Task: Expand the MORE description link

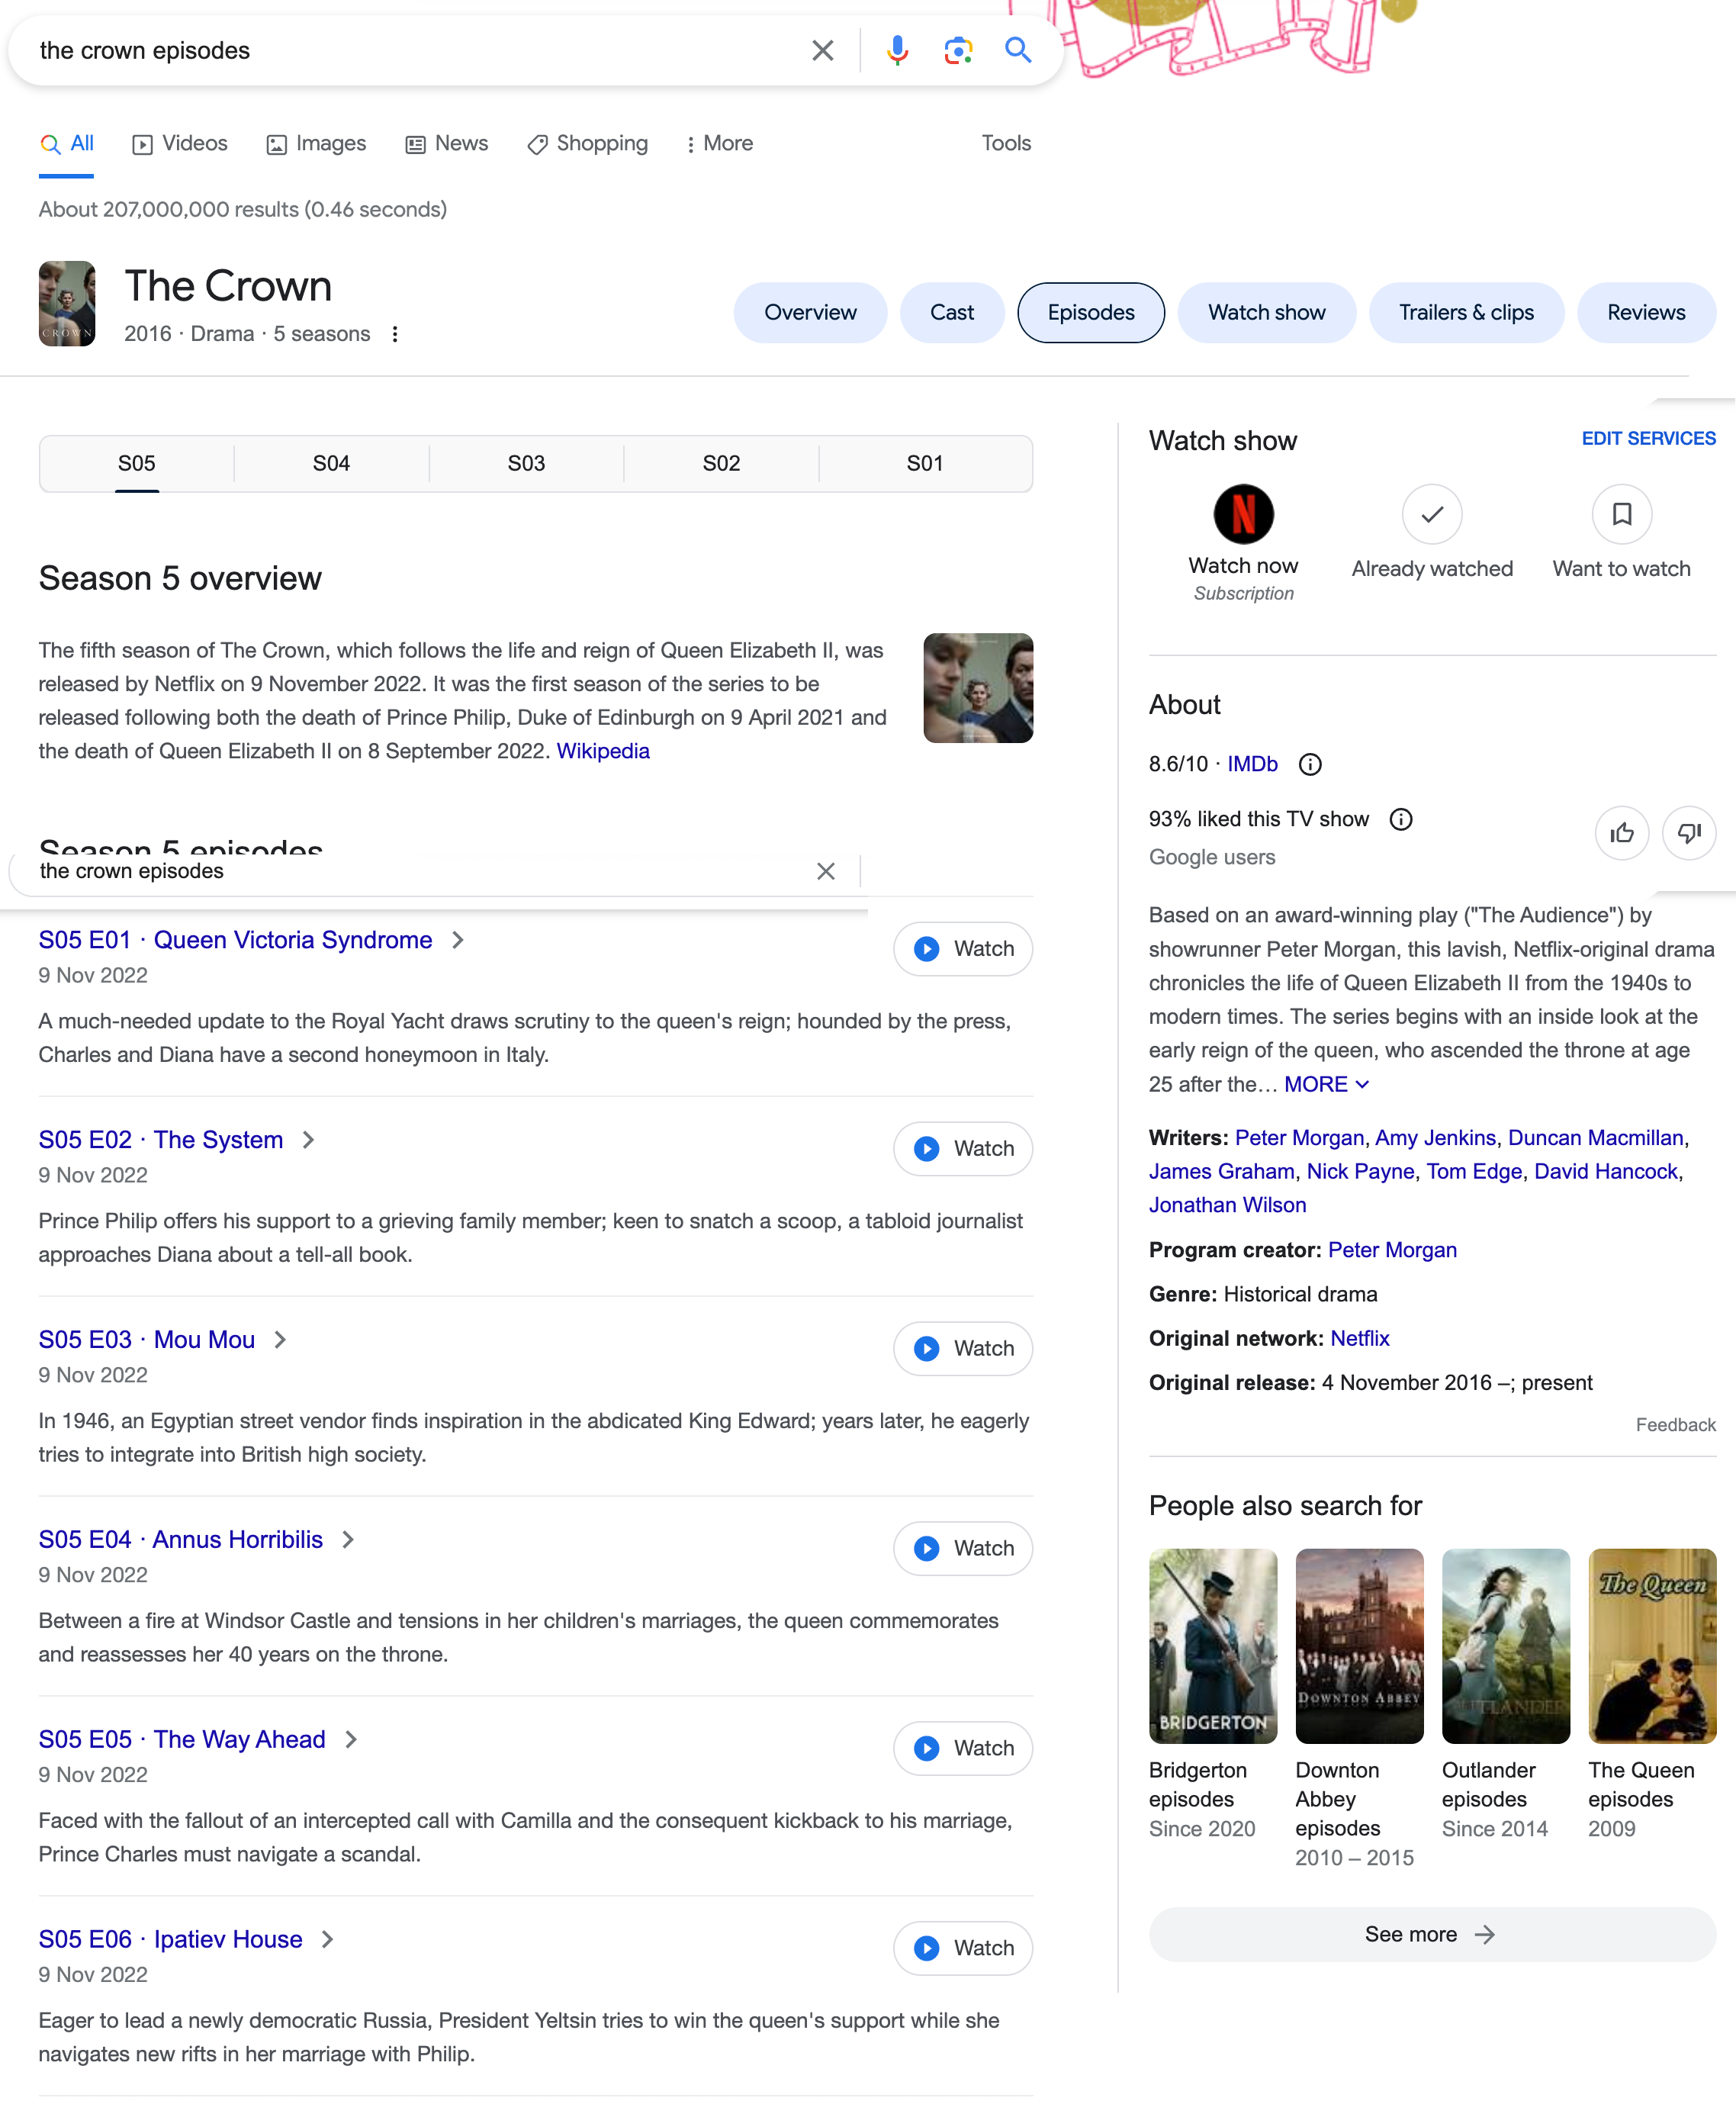Action: (1325, 1084)
